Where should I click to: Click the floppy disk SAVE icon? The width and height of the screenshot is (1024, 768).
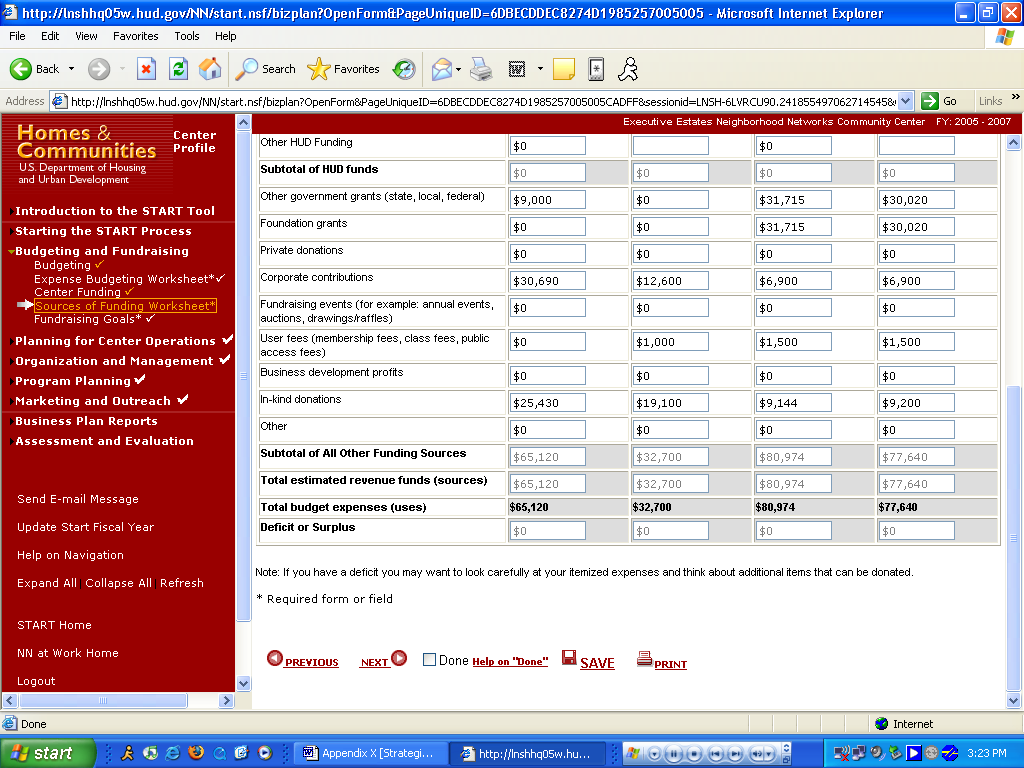569,658
